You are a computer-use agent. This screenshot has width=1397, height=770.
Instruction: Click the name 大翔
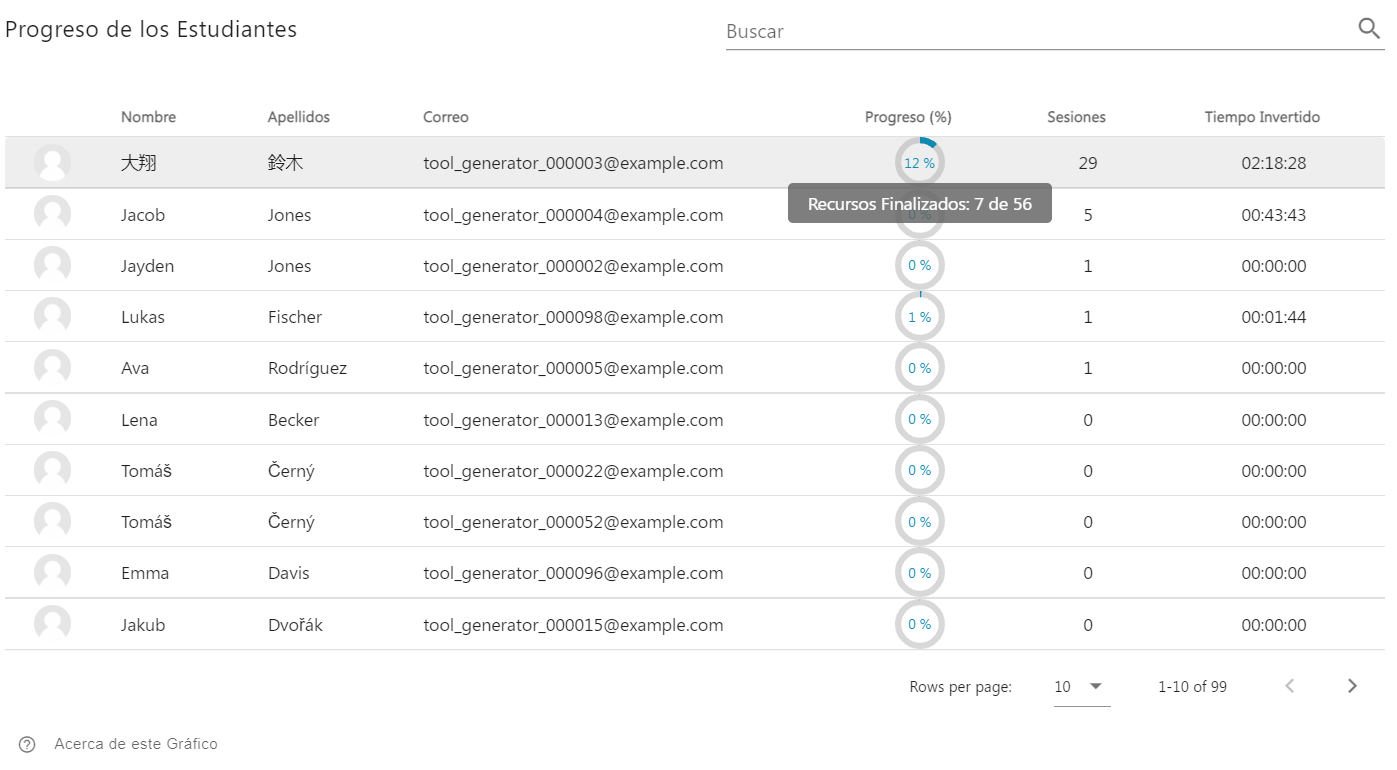click(x=139, y=163)
